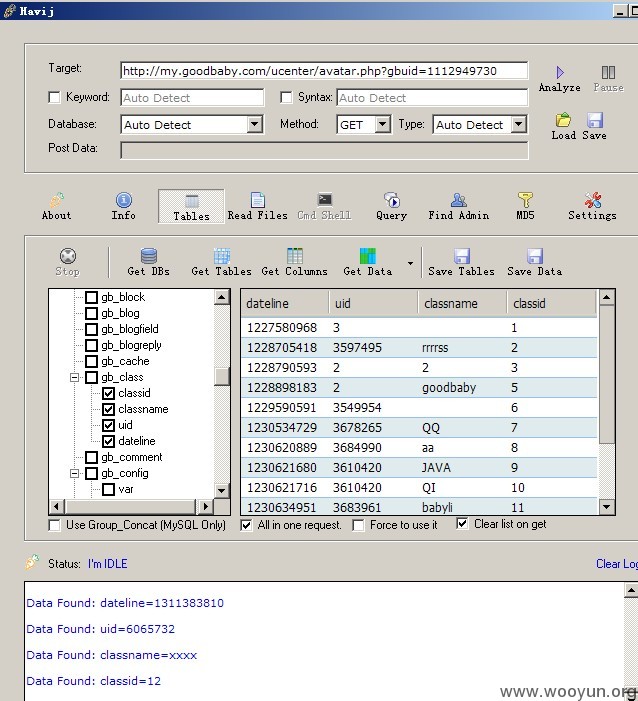Uncheck Clear list on get
The image size is (638, 701).
click(x=462, y=524)
